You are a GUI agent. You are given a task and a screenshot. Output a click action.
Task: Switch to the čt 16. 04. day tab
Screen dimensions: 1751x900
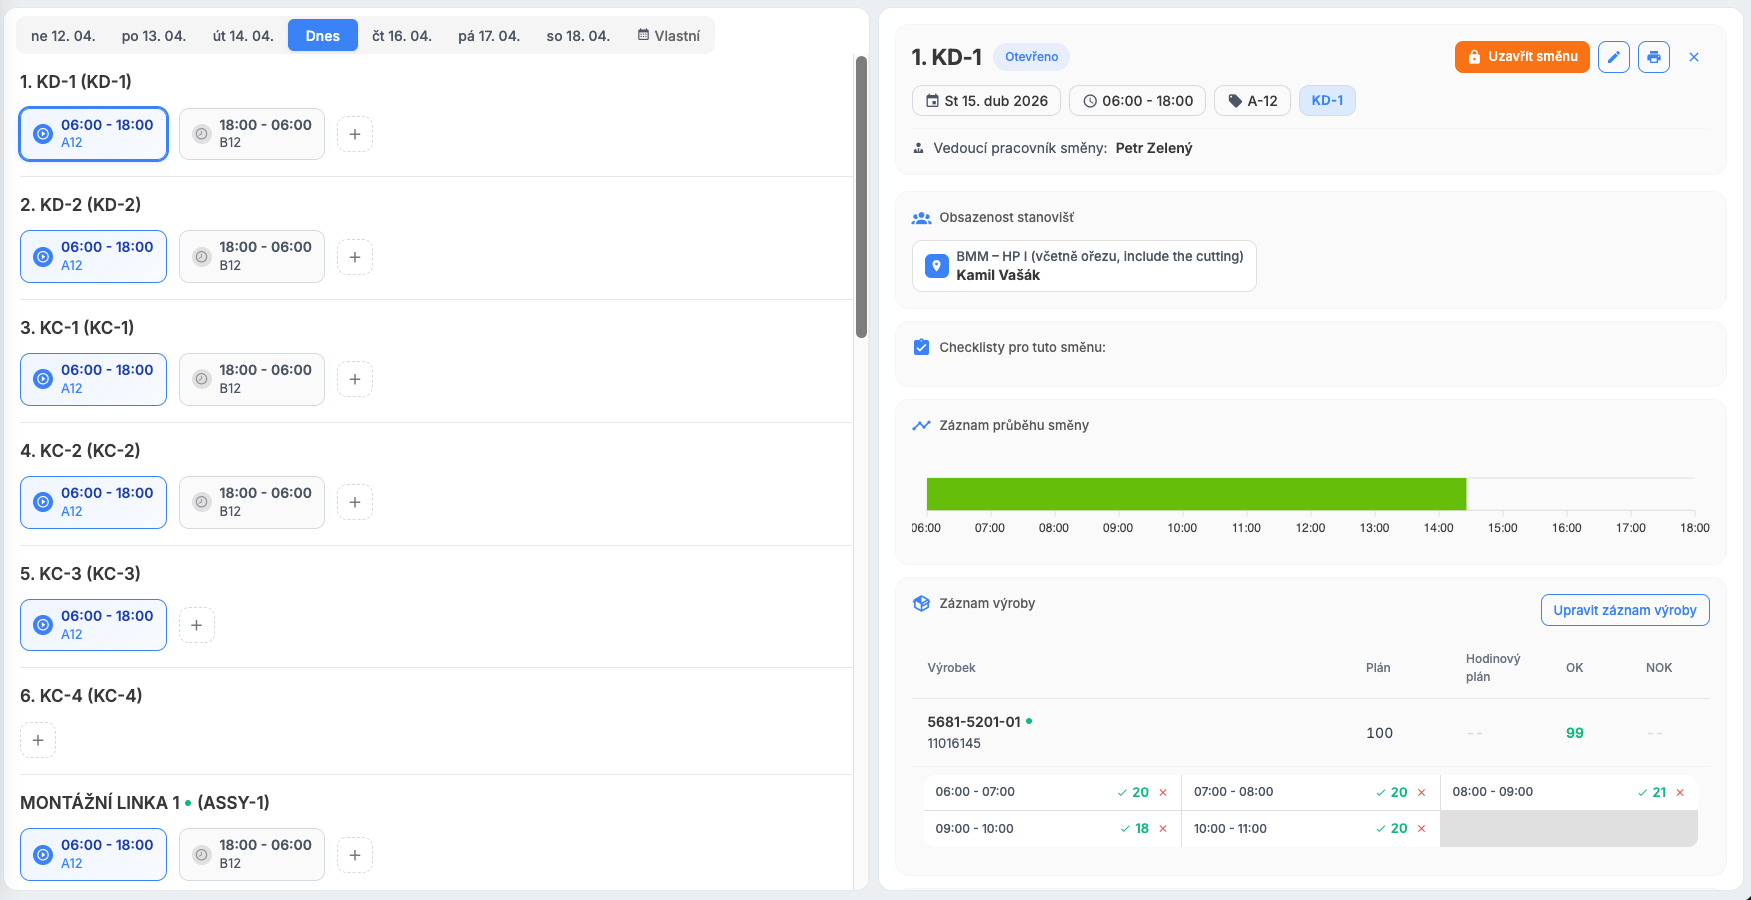point(401,36)
